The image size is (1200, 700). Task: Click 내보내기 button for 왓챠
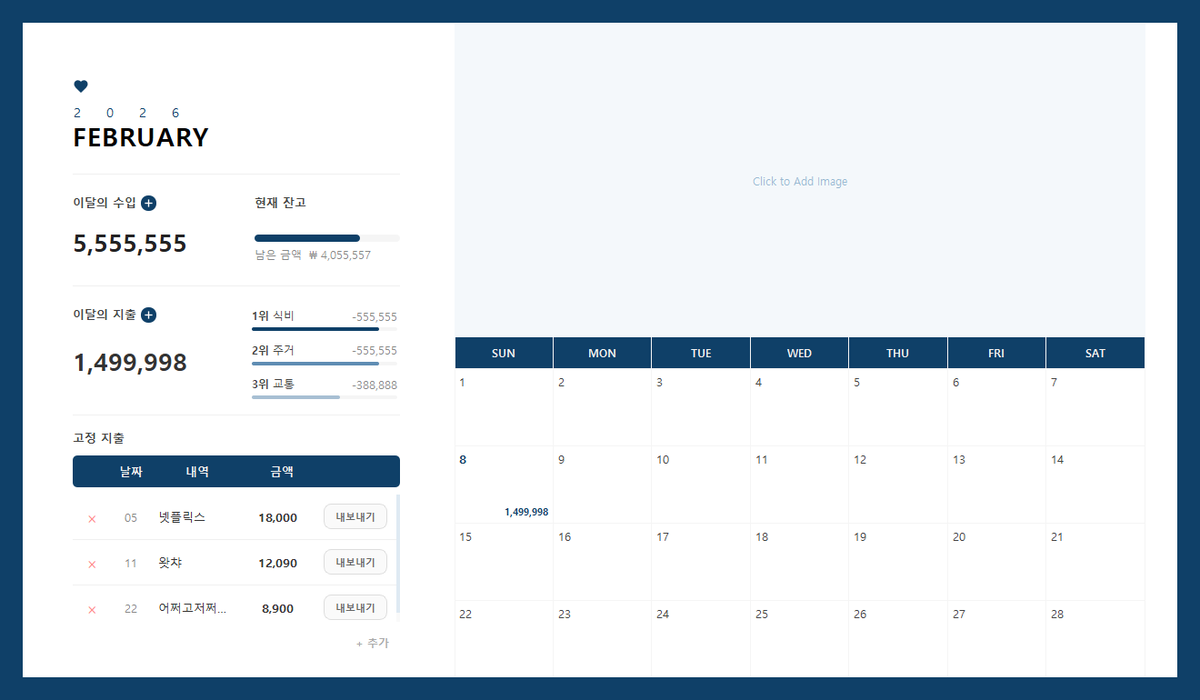[355, 562]
